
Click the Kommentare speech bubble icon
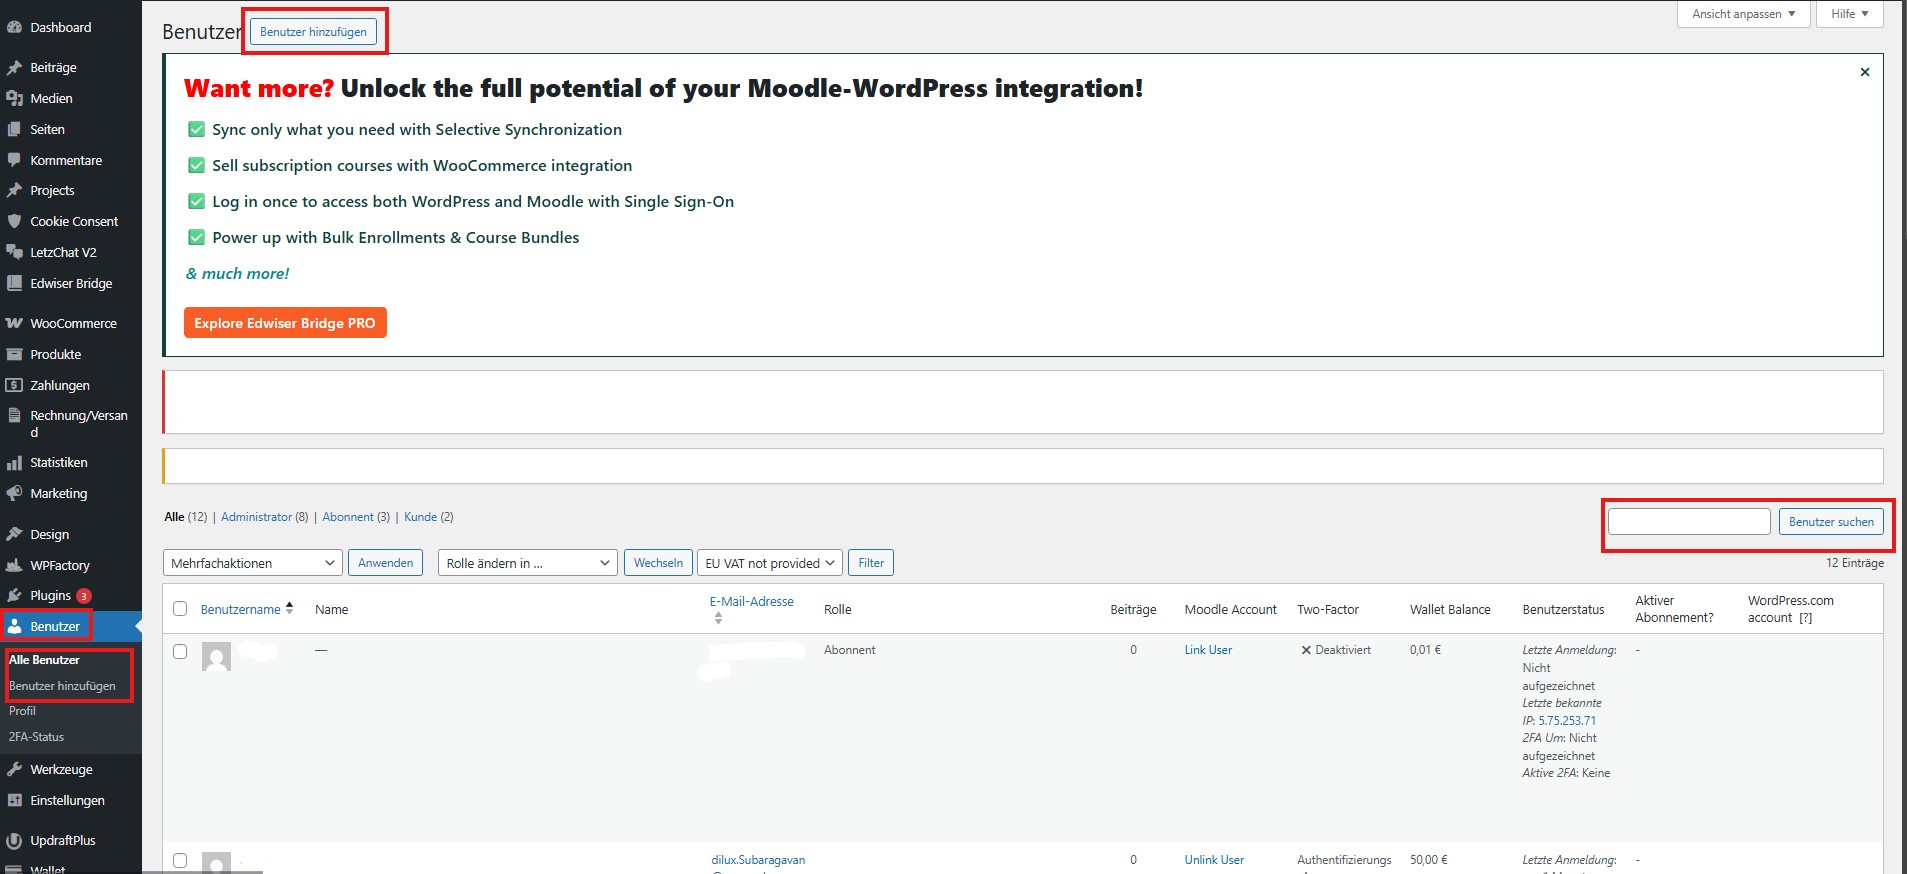14,160
